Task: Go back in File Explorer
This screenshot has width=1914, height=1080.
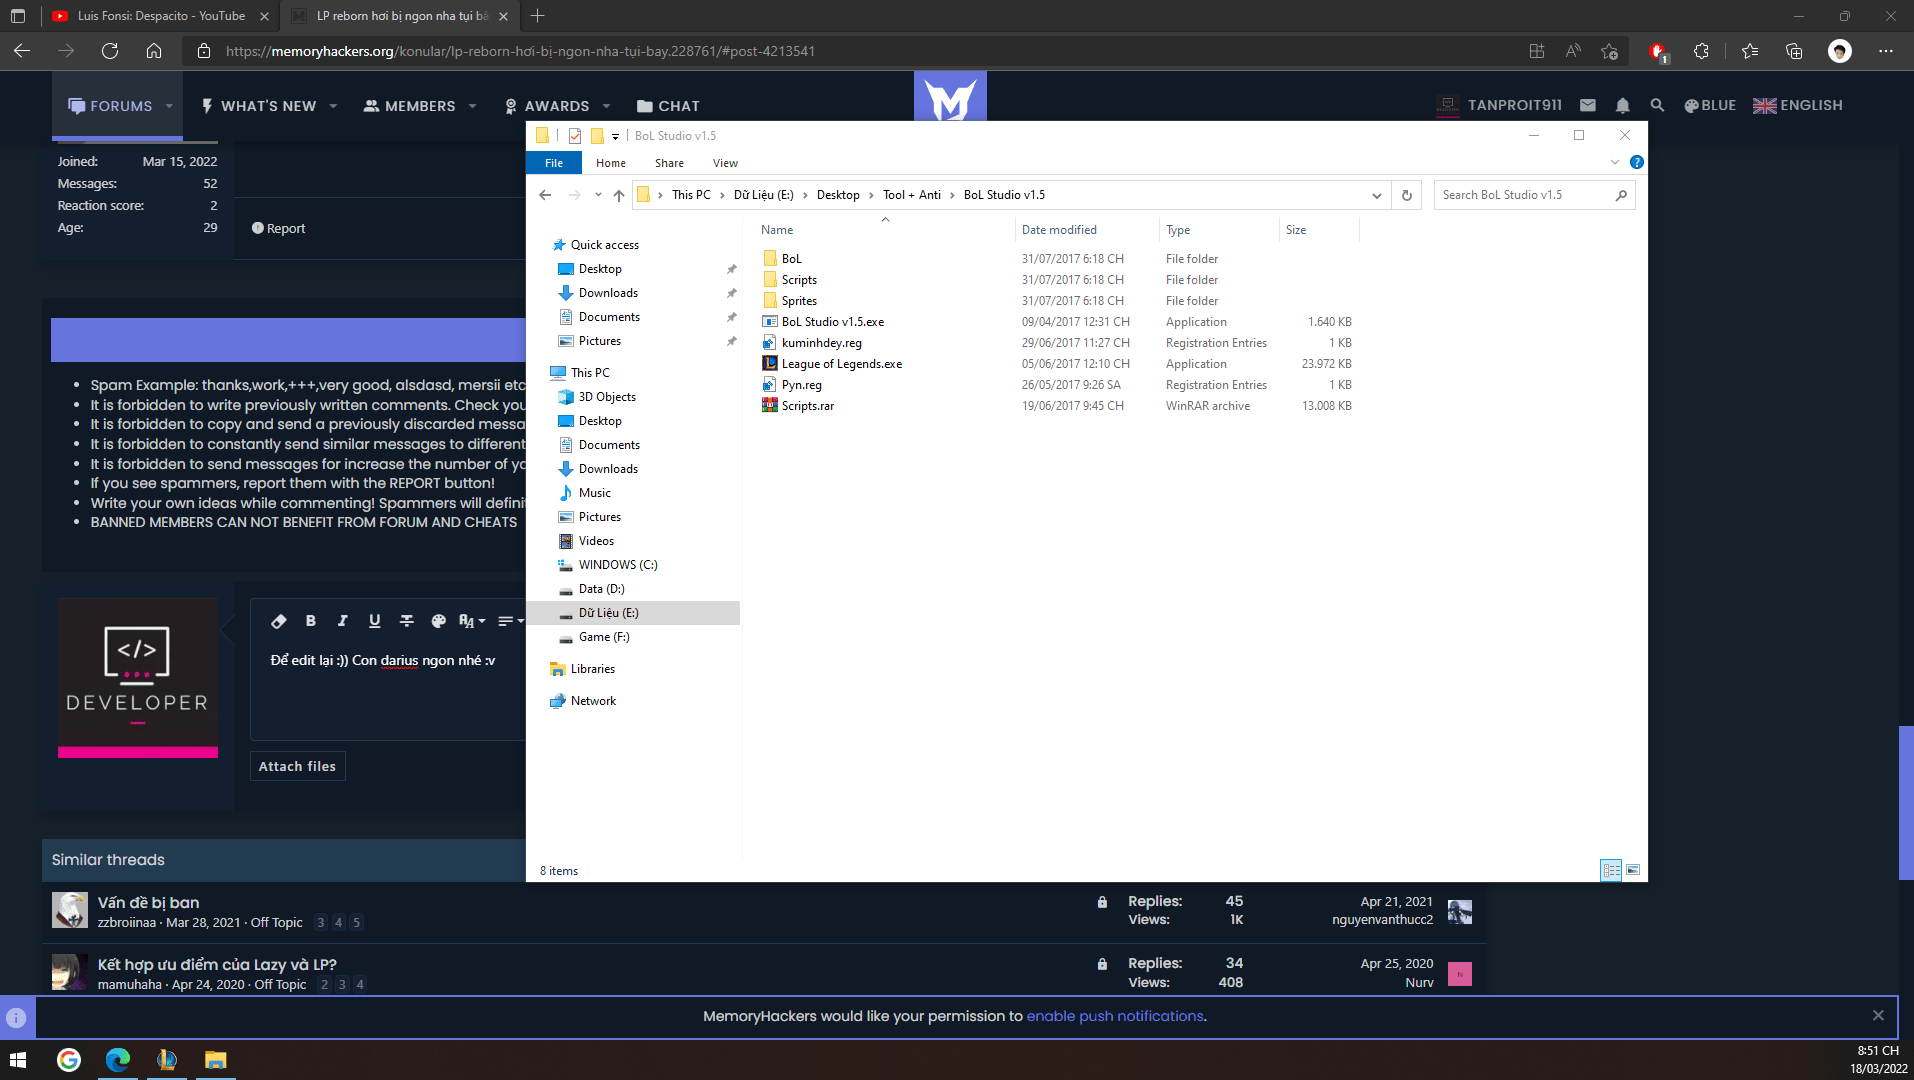Action: click(x=545, y=195)
